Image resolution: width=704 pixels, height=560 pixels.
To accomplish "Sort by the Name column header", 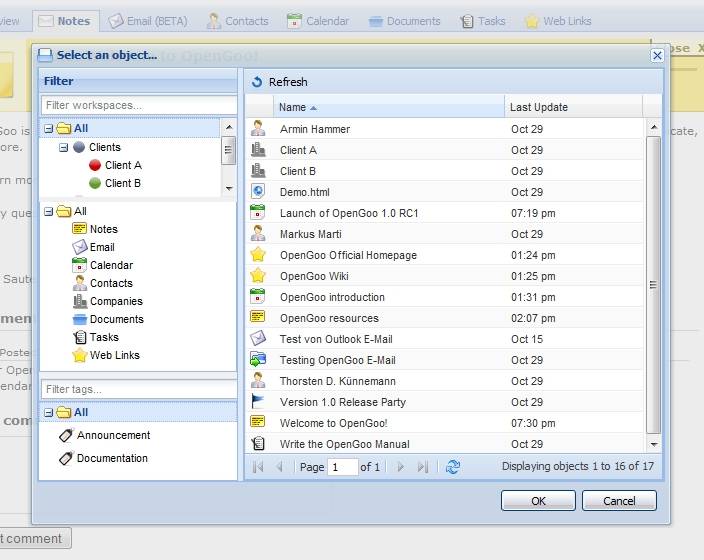I will click(389, 107).
